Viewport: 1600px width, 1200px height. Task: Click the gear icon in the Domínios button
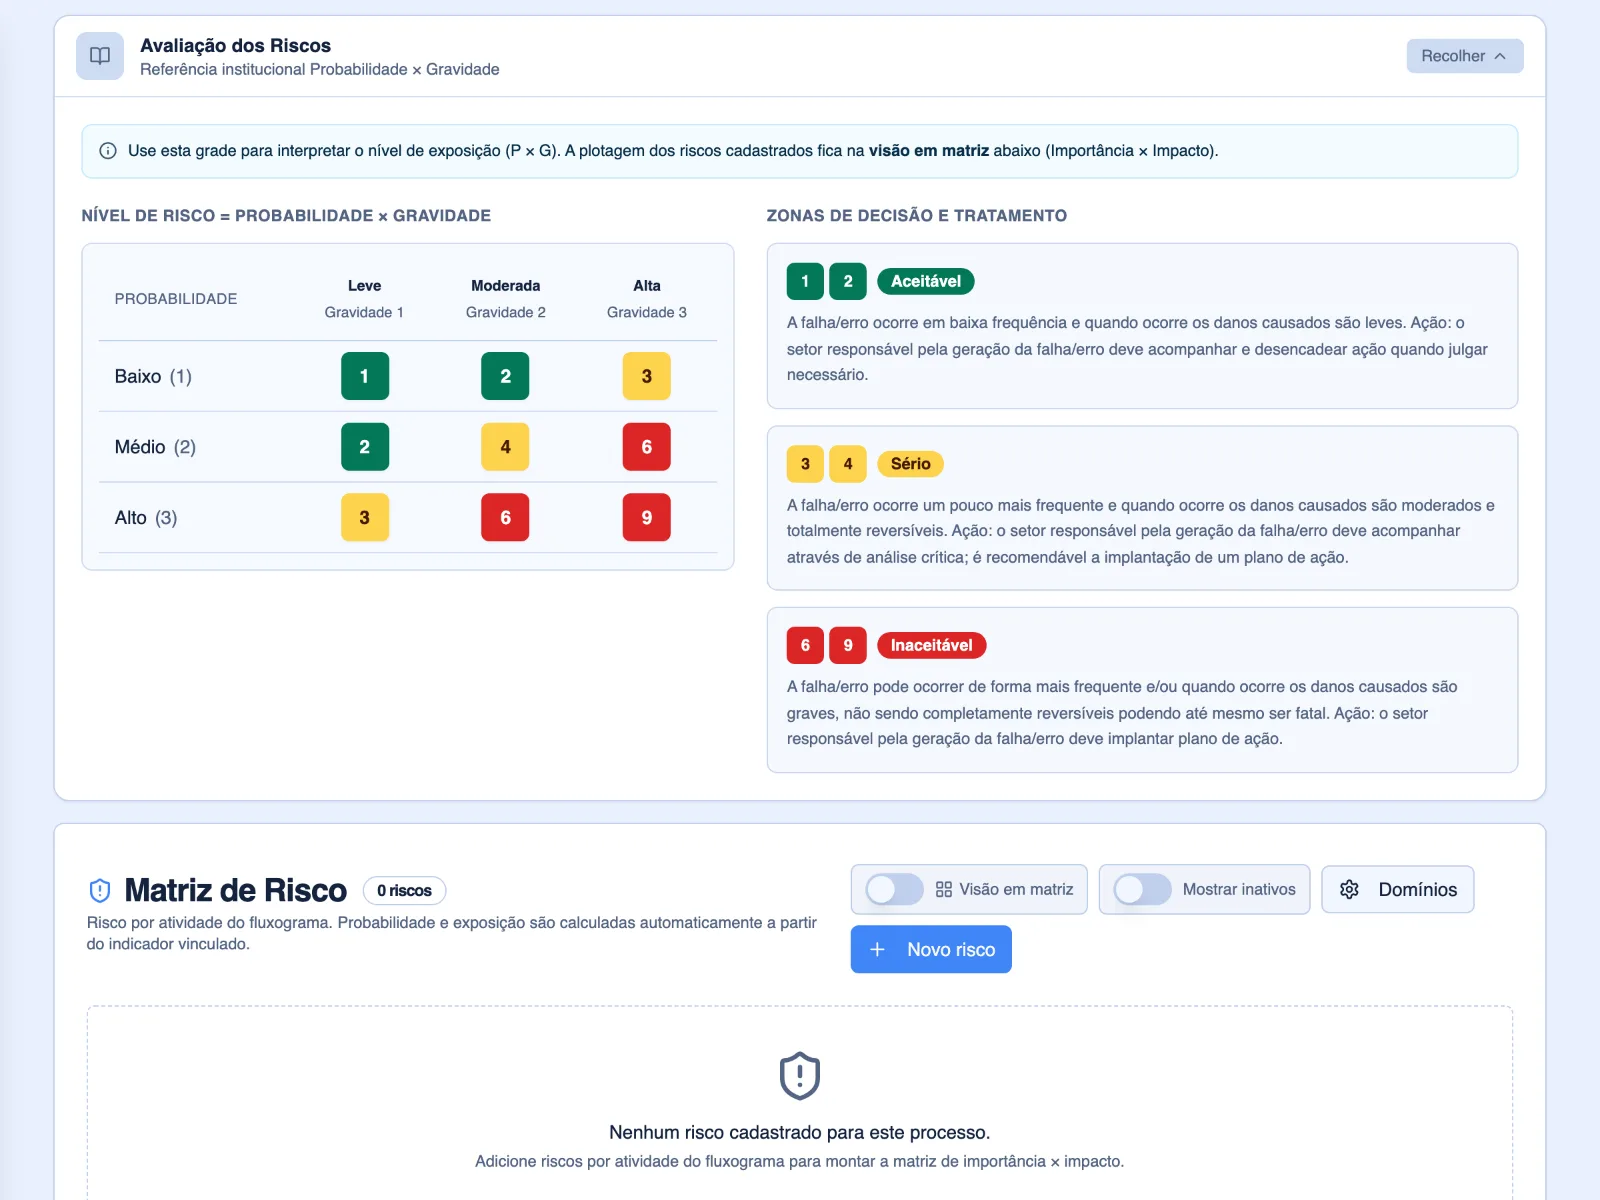point(1349,889)
